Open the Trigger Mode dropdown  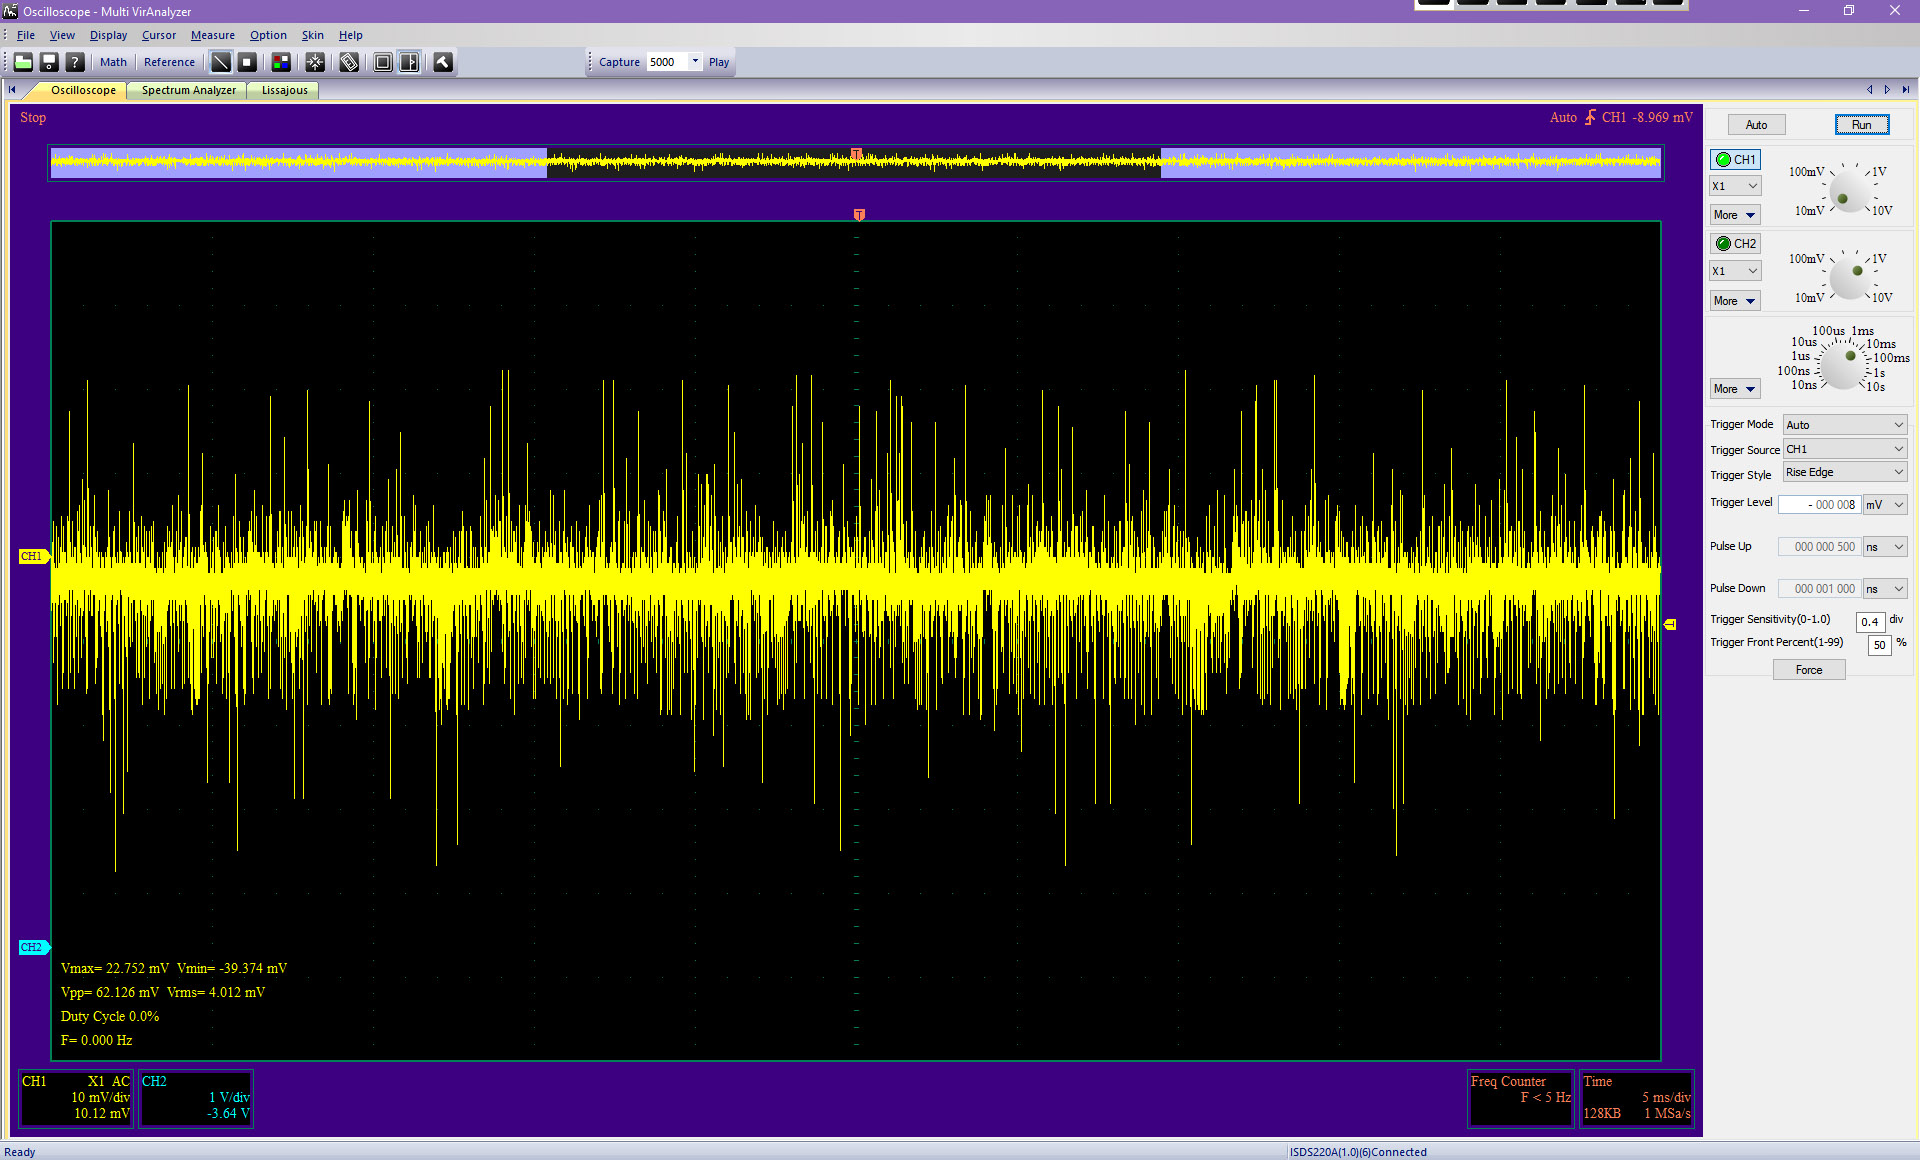tap(1845, 425)
